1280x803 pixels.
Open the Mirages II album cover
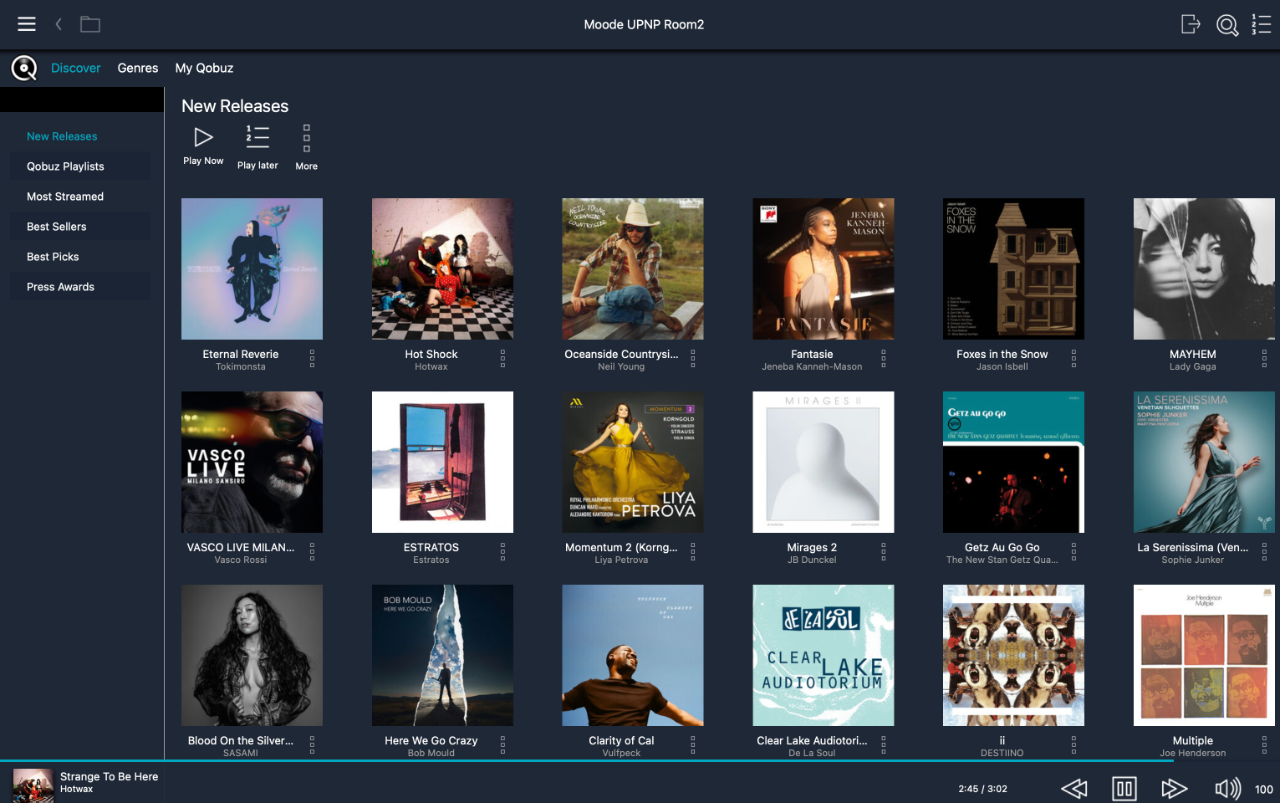(x=823, y=462)
